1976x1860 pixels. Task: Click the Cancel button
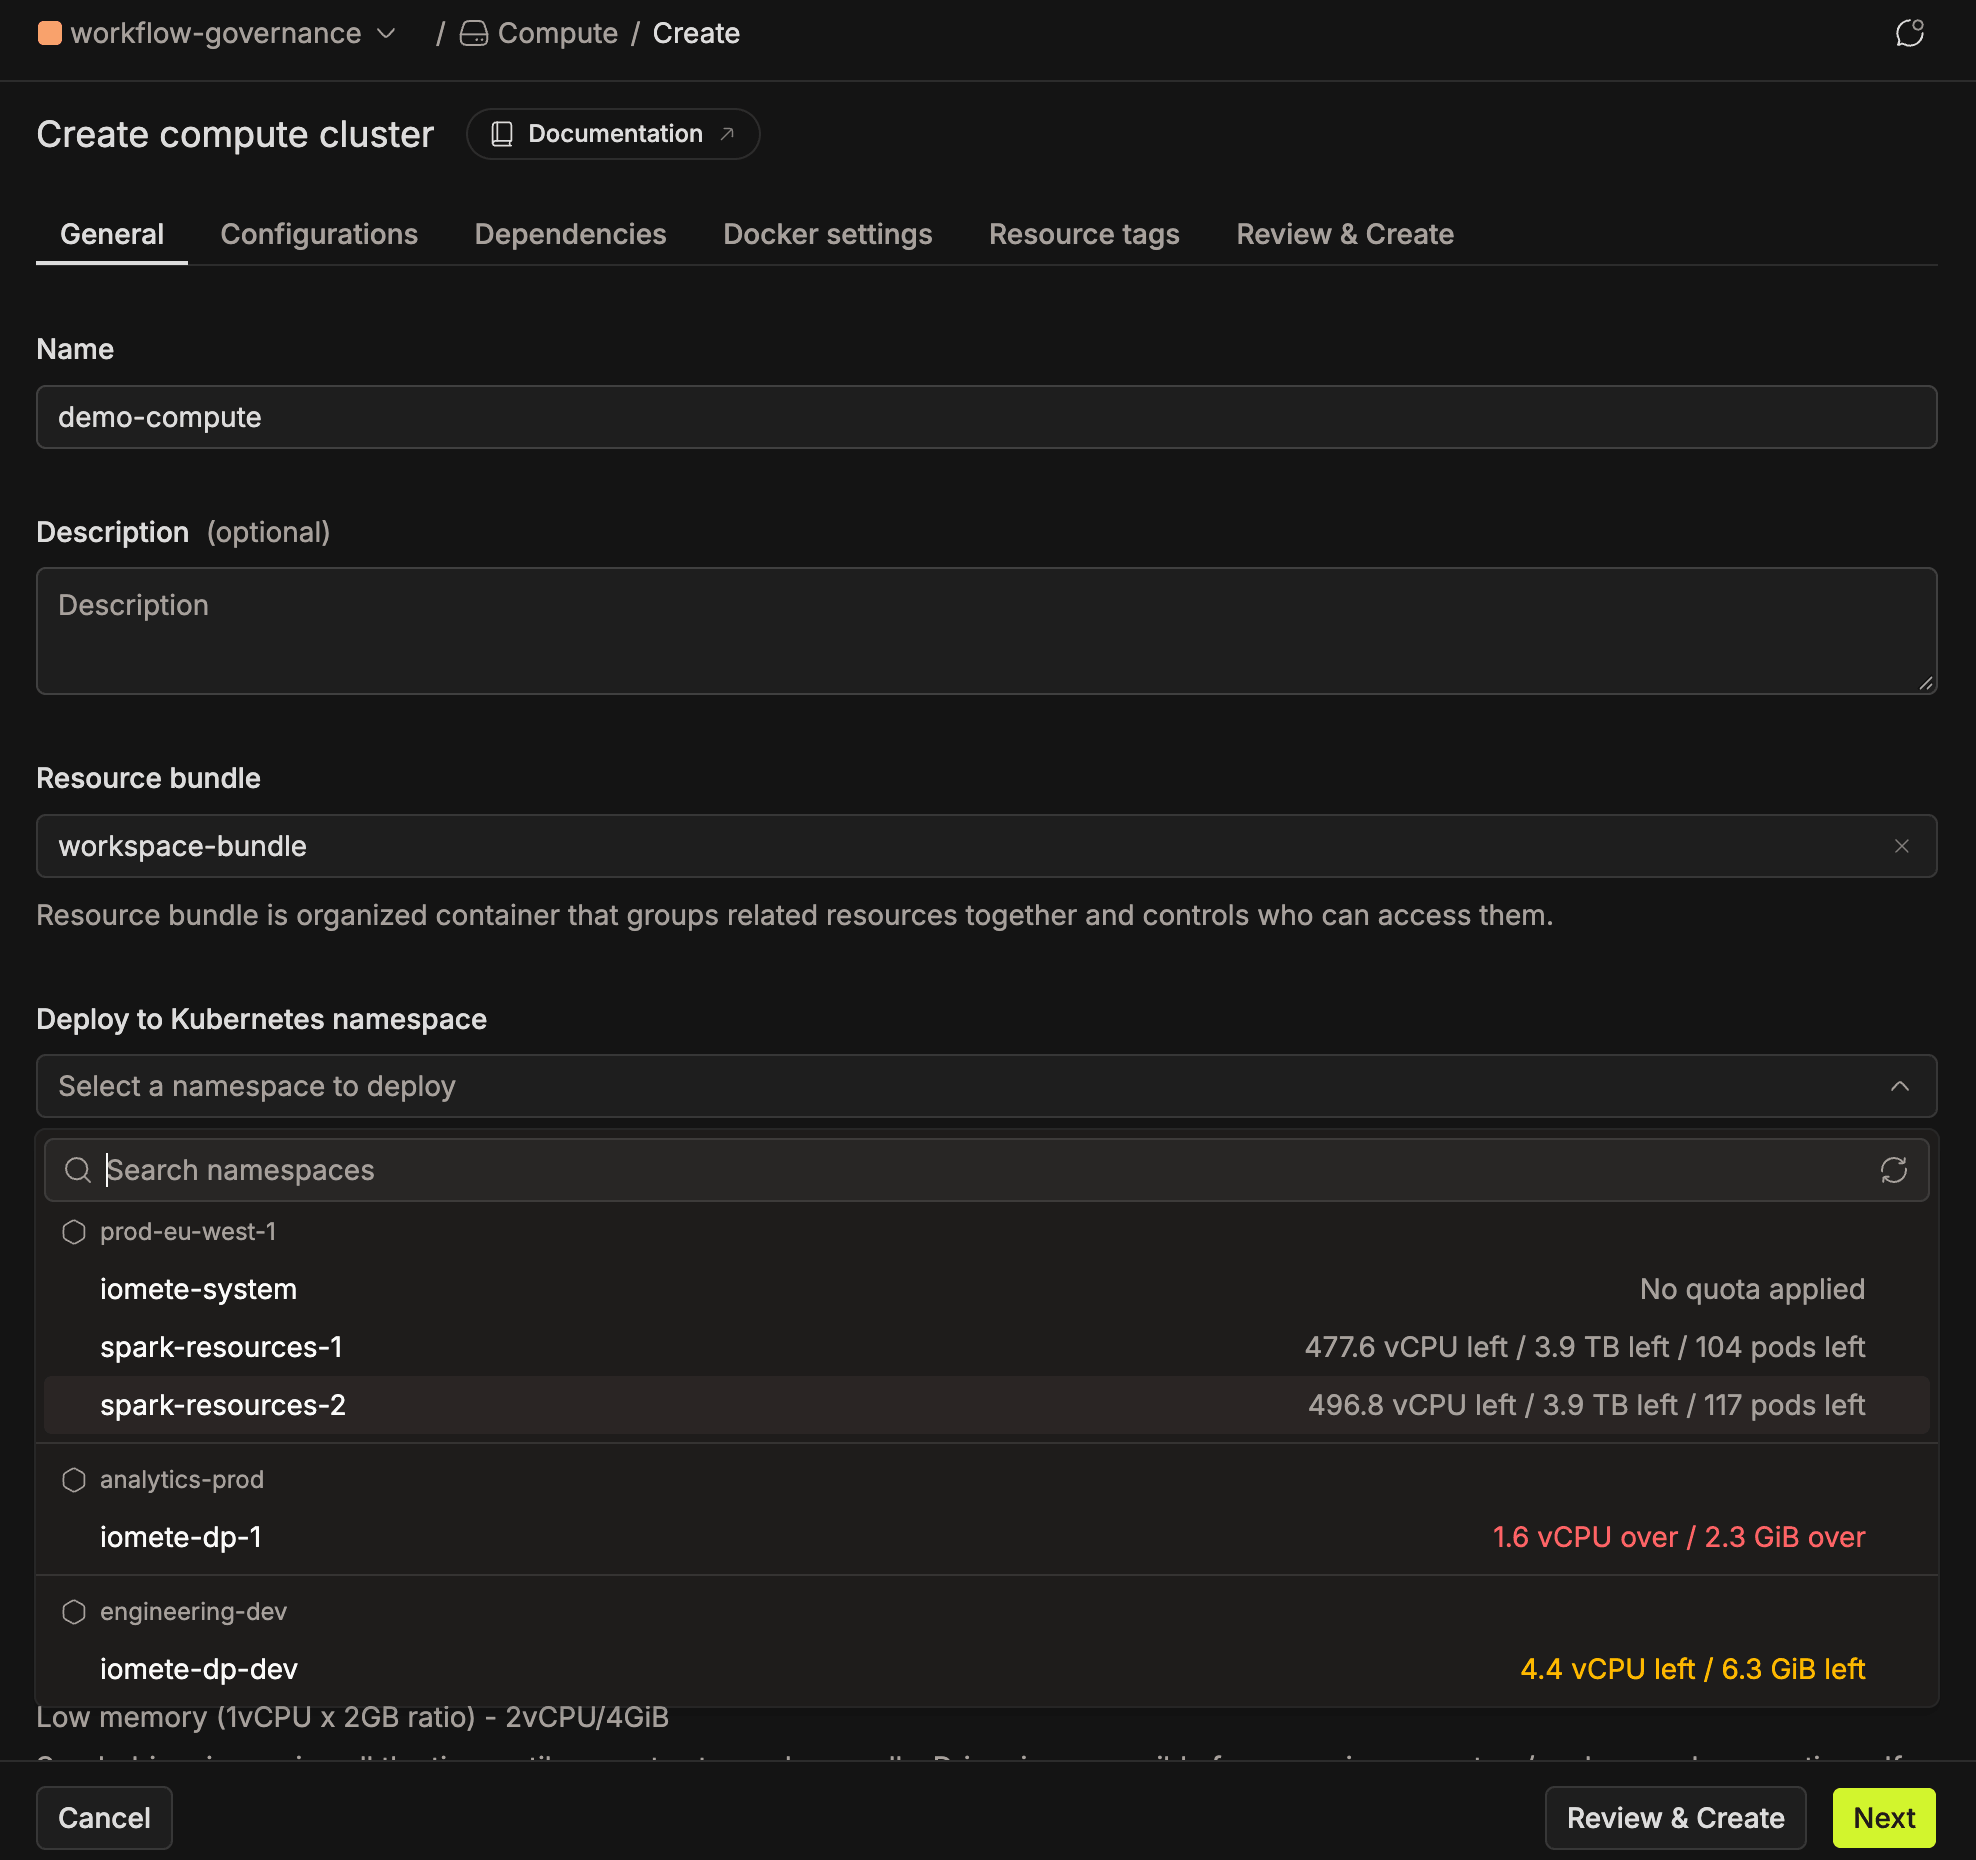point(104,1818)
